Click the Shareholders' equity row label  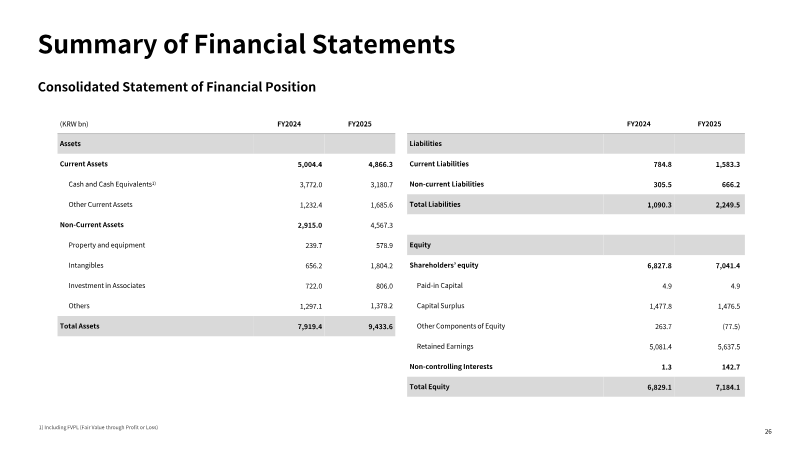[444, 265]
